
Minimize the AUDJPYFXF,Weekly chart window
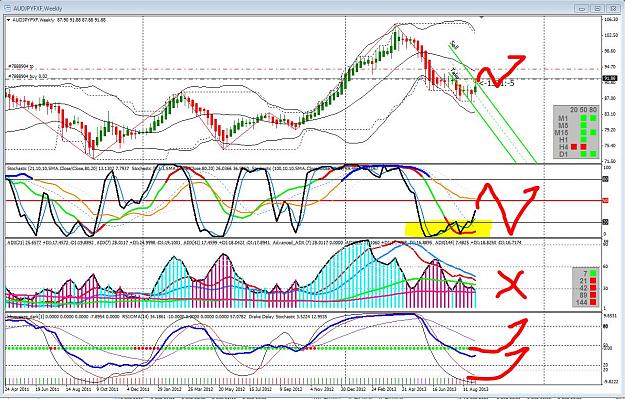click(x=582, y=8)
